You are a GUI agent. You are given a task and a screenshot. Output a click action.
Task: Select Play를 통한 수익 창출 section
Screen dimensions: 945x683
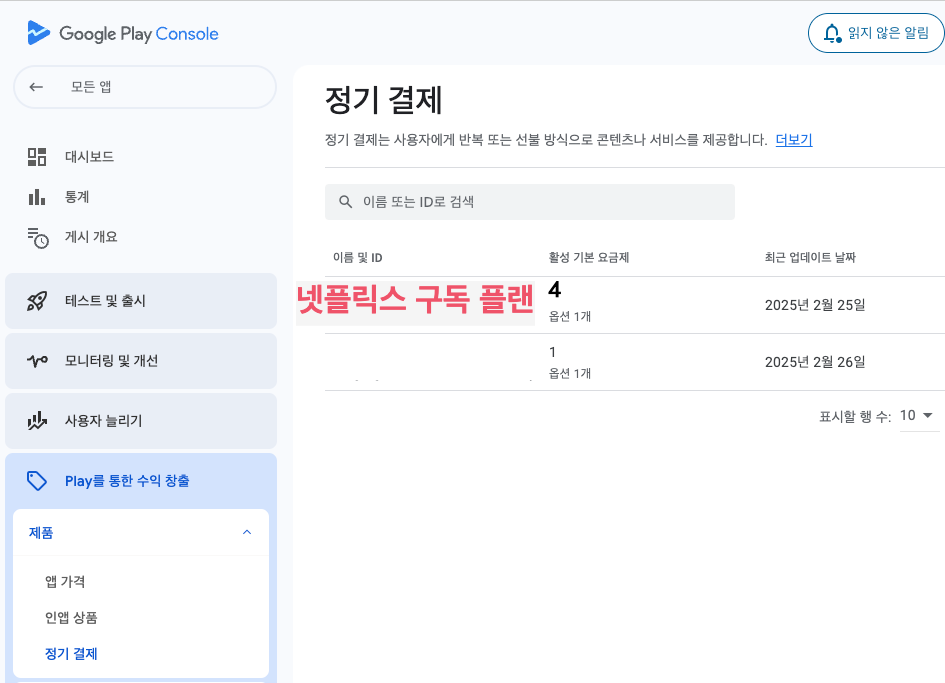click(x=141, y=481)
